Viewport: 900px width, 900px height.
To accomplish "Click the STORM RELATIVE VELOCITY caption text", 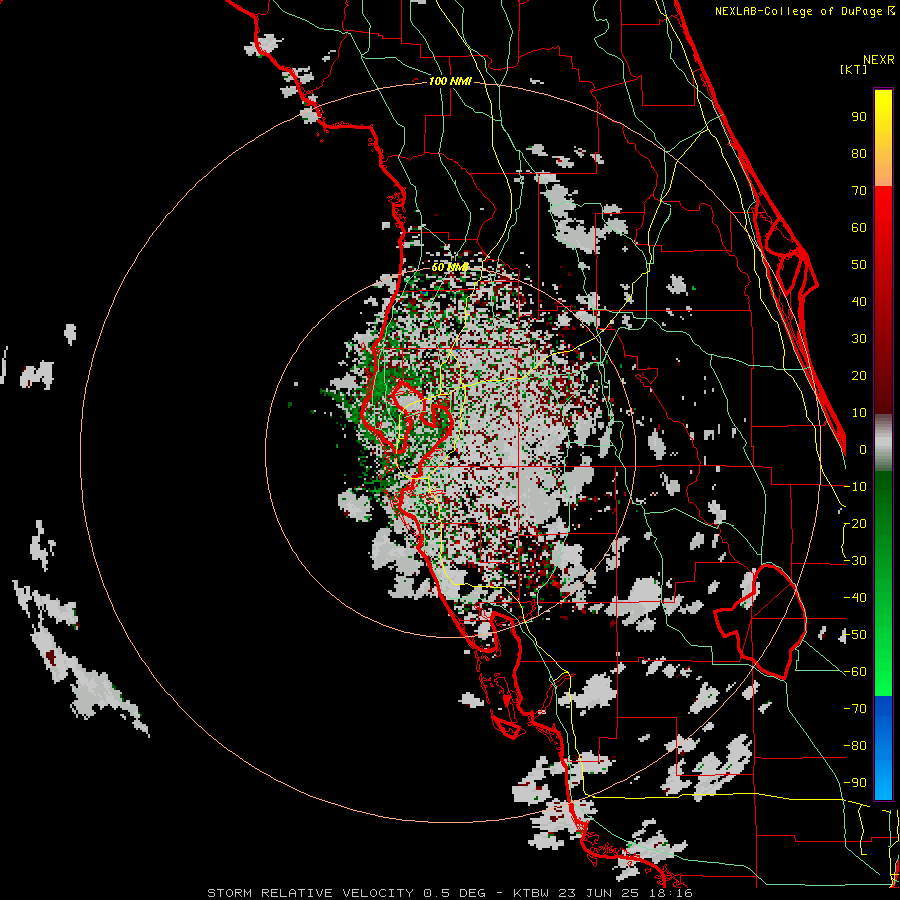I will point(313,893).
